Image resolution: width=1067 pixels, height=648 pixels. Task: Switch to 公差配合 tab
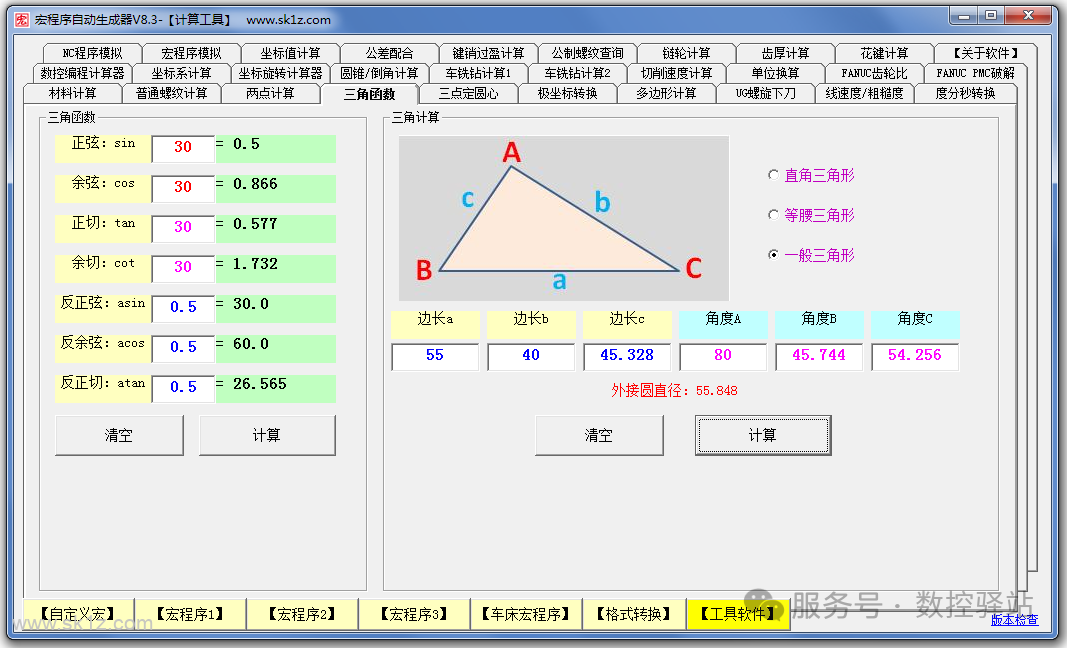tap(389, 53)
